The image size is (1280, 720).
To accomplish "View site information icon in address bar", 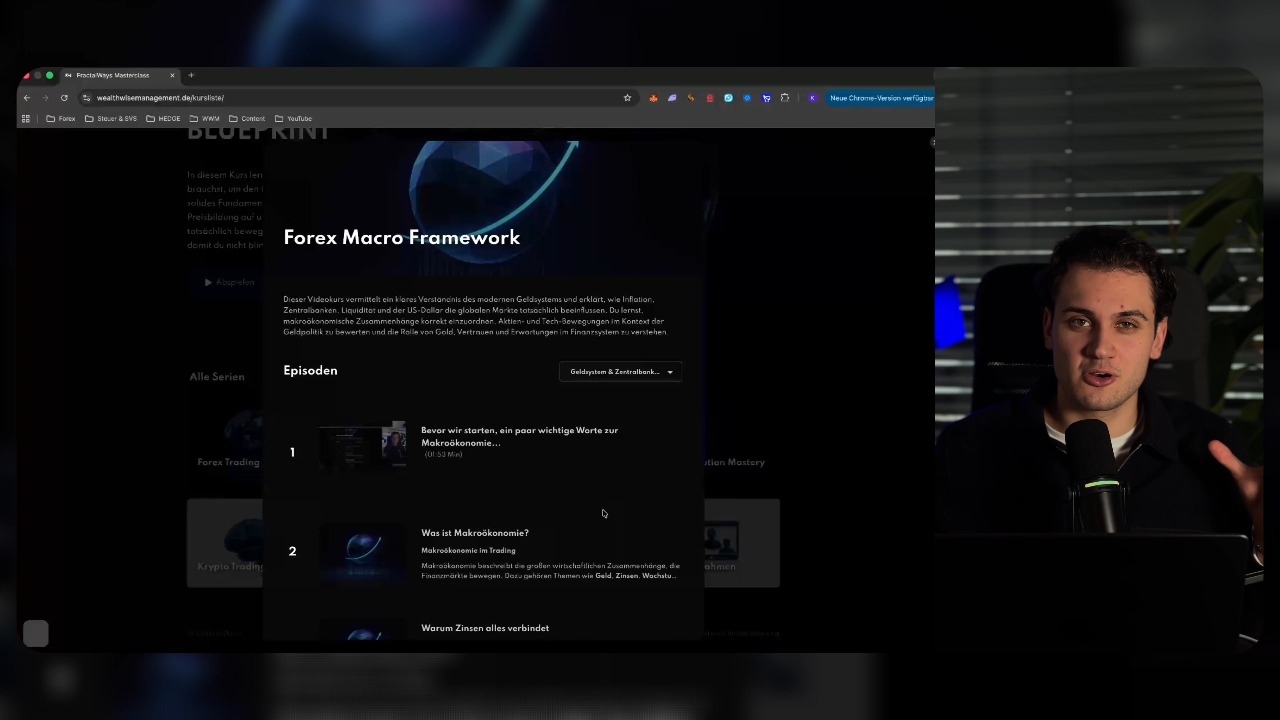I will tap(86, 98).
